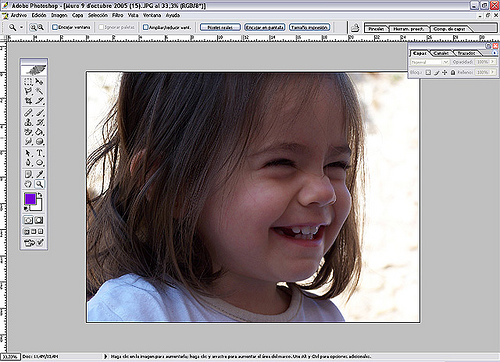Choose the Eyedropper tool
This screenshot has height=362, width=500.
pyautogui.click(x=40, y=174)
